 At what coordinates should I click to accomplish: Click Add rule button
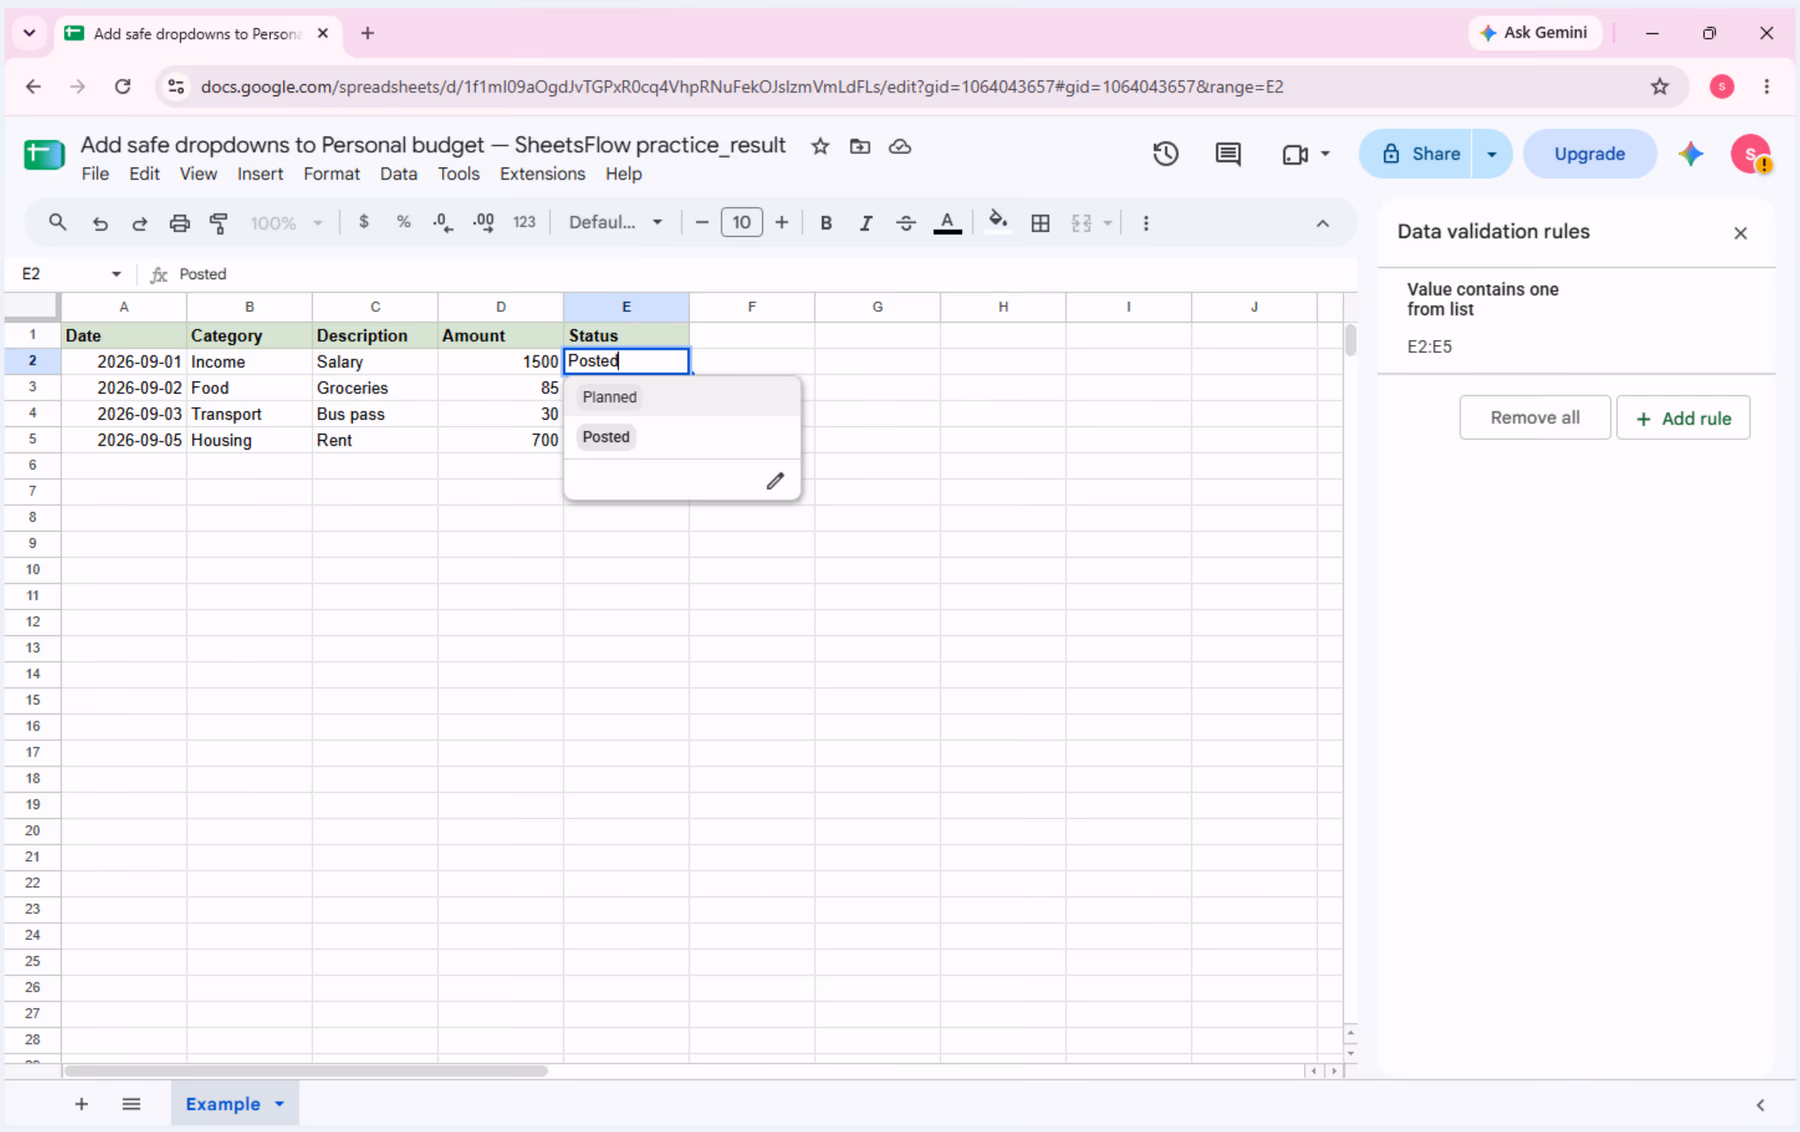1683,418
